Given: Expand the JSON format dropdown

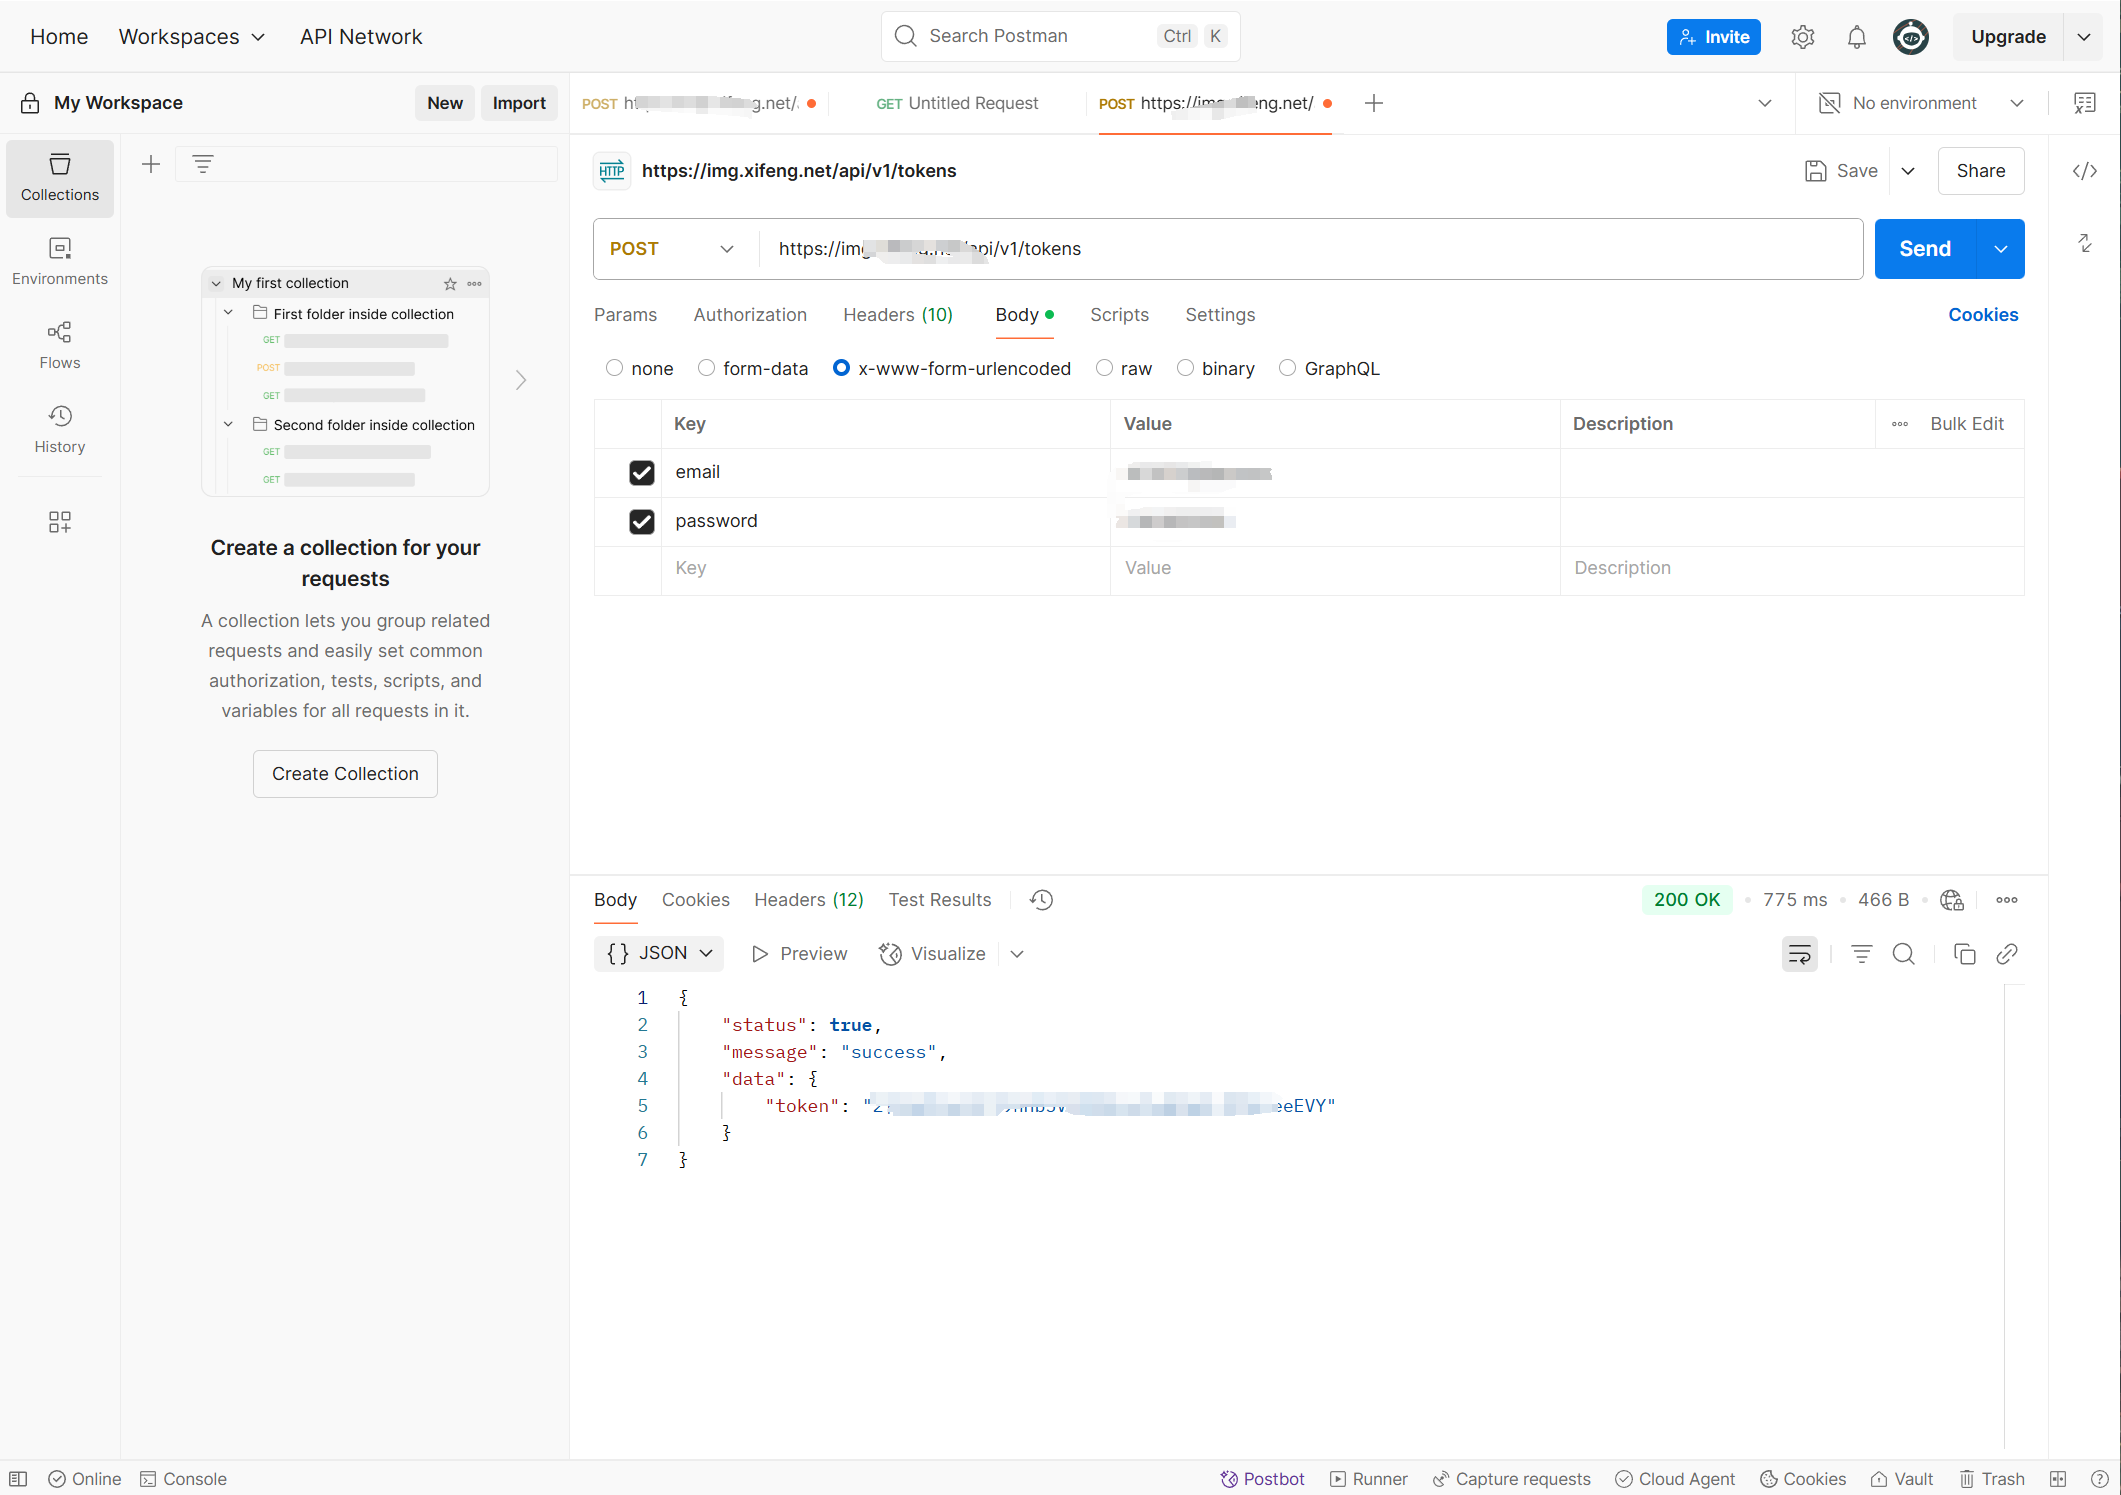Looking at the screenshot, I should pyautogui.click(x=659, y=953).
